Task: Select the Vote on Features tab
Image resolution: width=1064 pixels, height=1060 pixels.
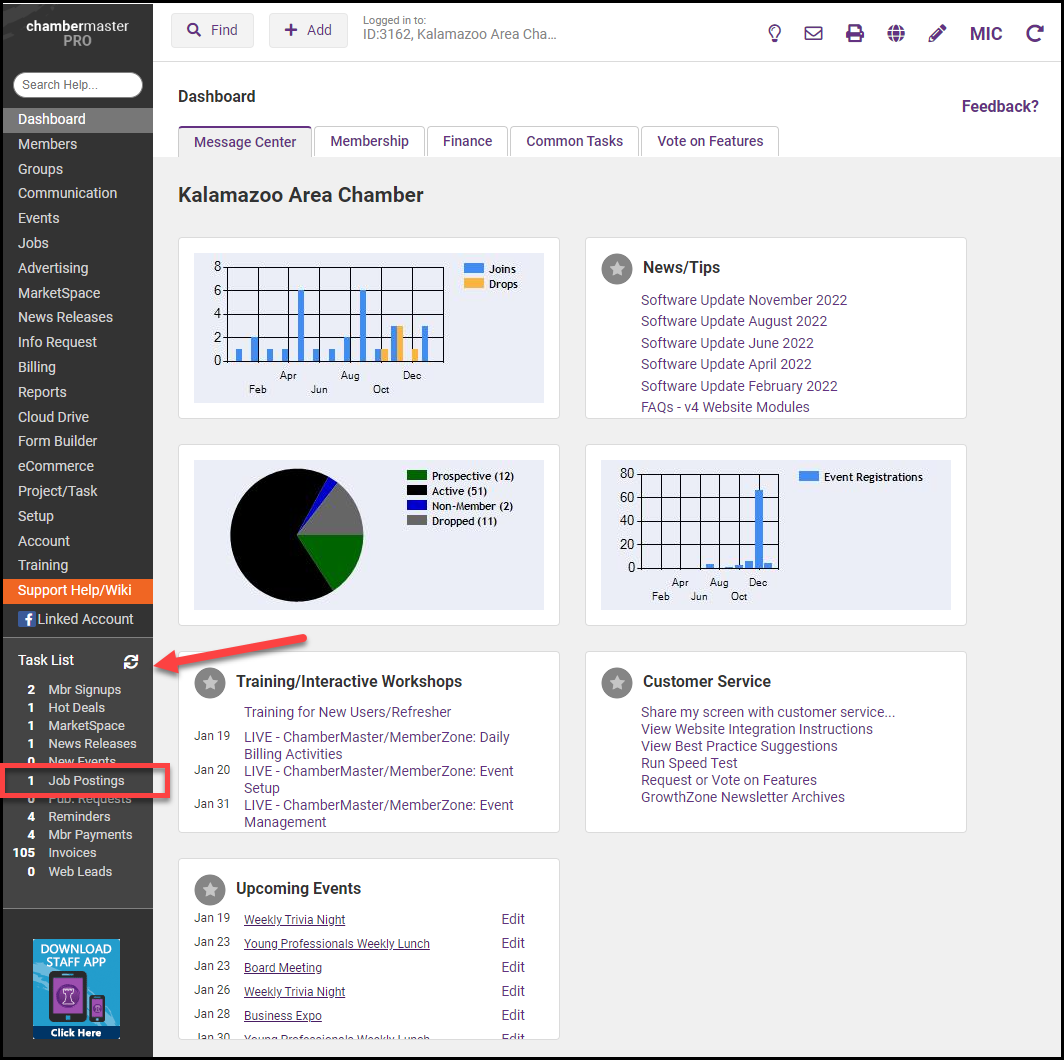Action: [710, 141]
